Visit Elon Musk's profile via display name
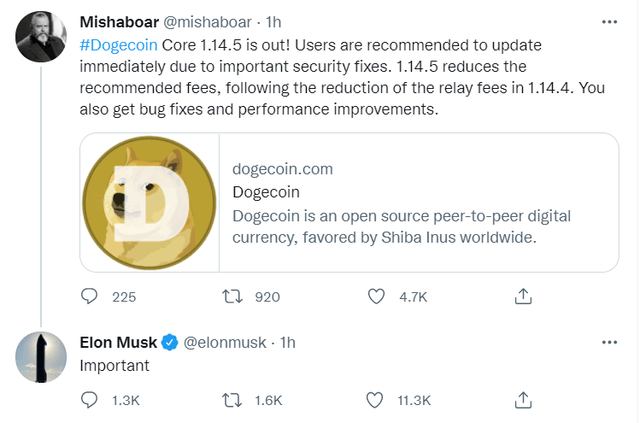Viewport: 640px width, 423px height. click(x=117, y=342)
